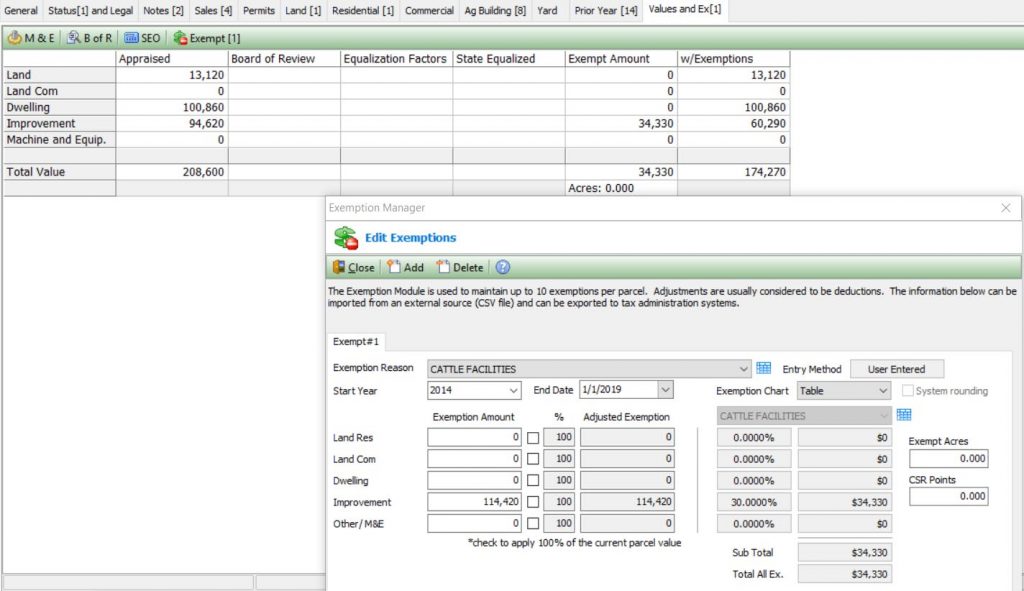Click the B of R toolbar icon
Screen dimensions: 1024x591
click(x=90, y=38)
